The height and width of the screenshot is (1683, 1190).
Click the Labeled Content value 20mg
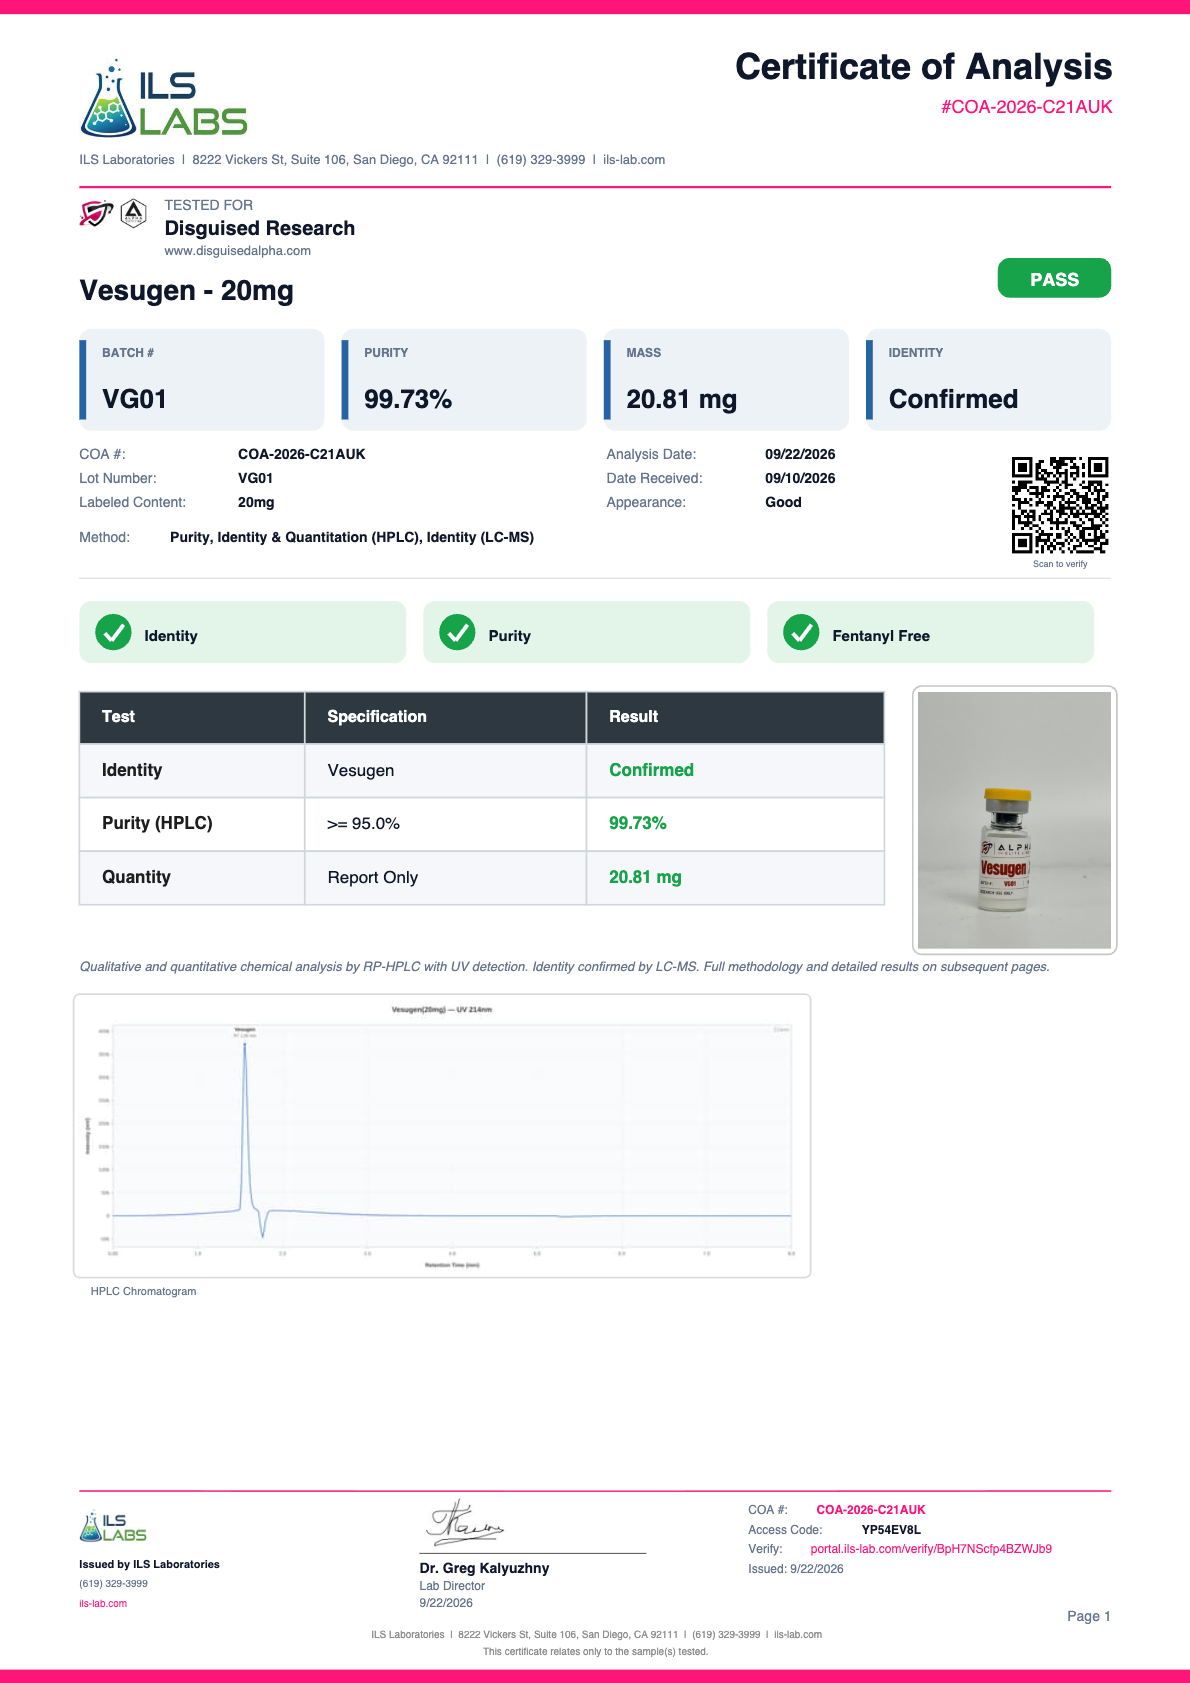coord(256,502)
